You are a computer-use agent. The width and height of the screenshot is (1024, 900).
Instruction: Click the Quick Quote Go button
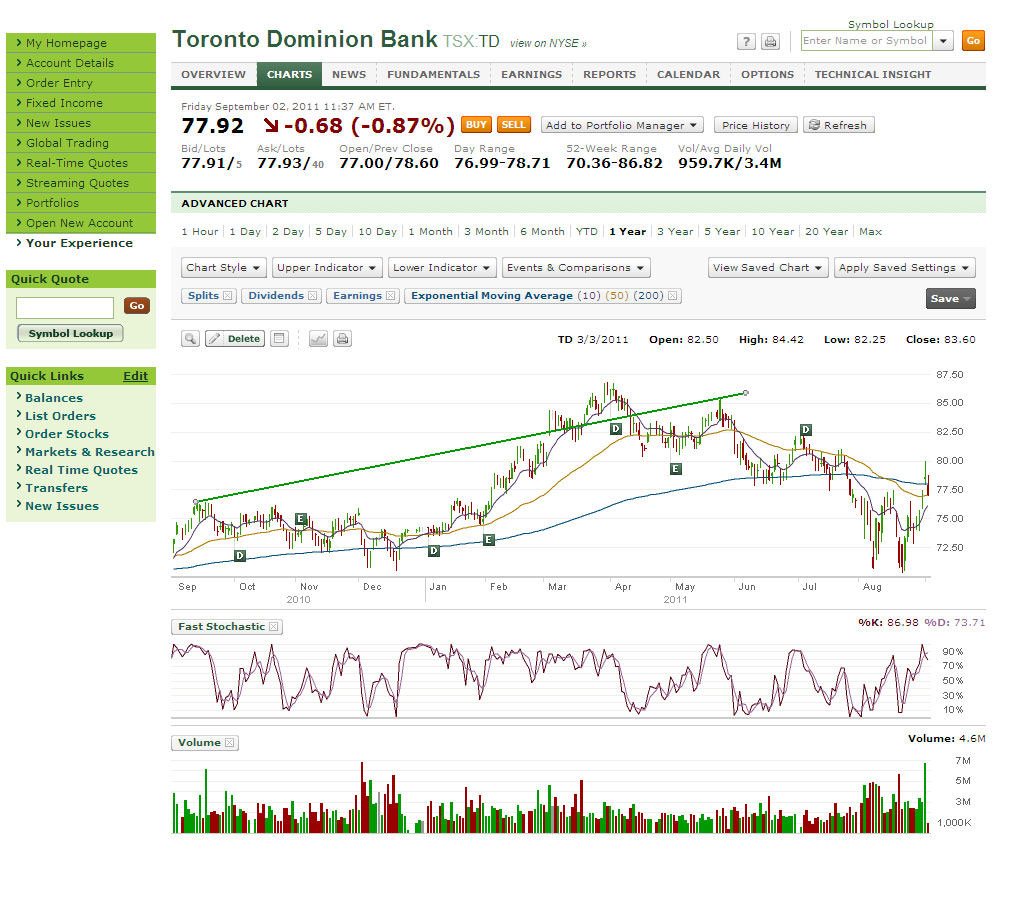tap(136, 306)
